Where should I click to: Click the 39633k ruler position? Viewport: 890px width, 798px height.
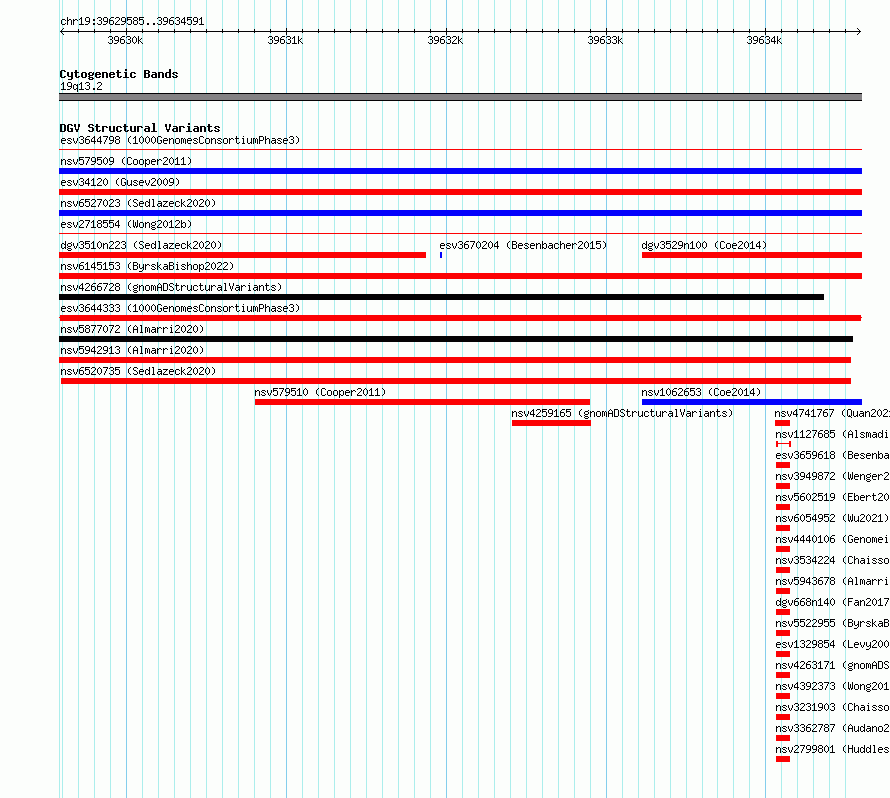click(605, 40)
